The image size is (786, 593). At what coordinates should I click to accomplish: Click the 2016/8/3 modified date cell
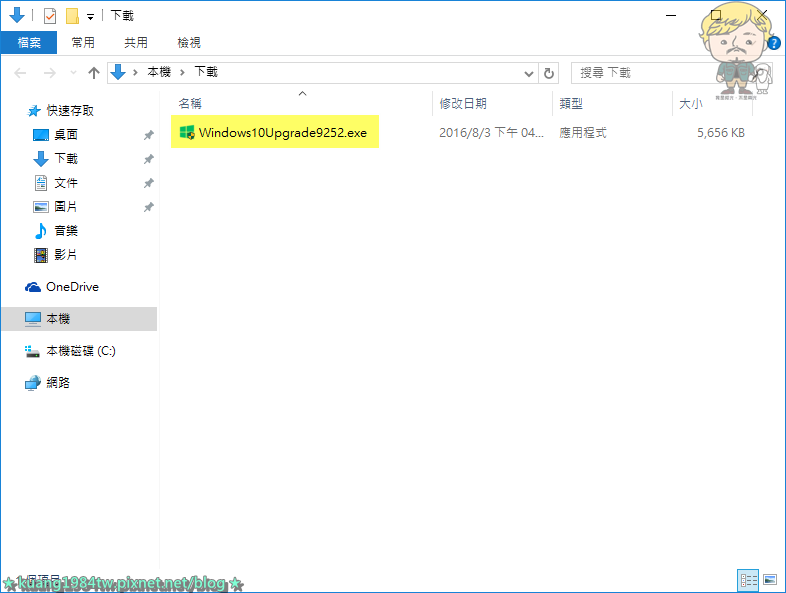[x=491, y=133]
